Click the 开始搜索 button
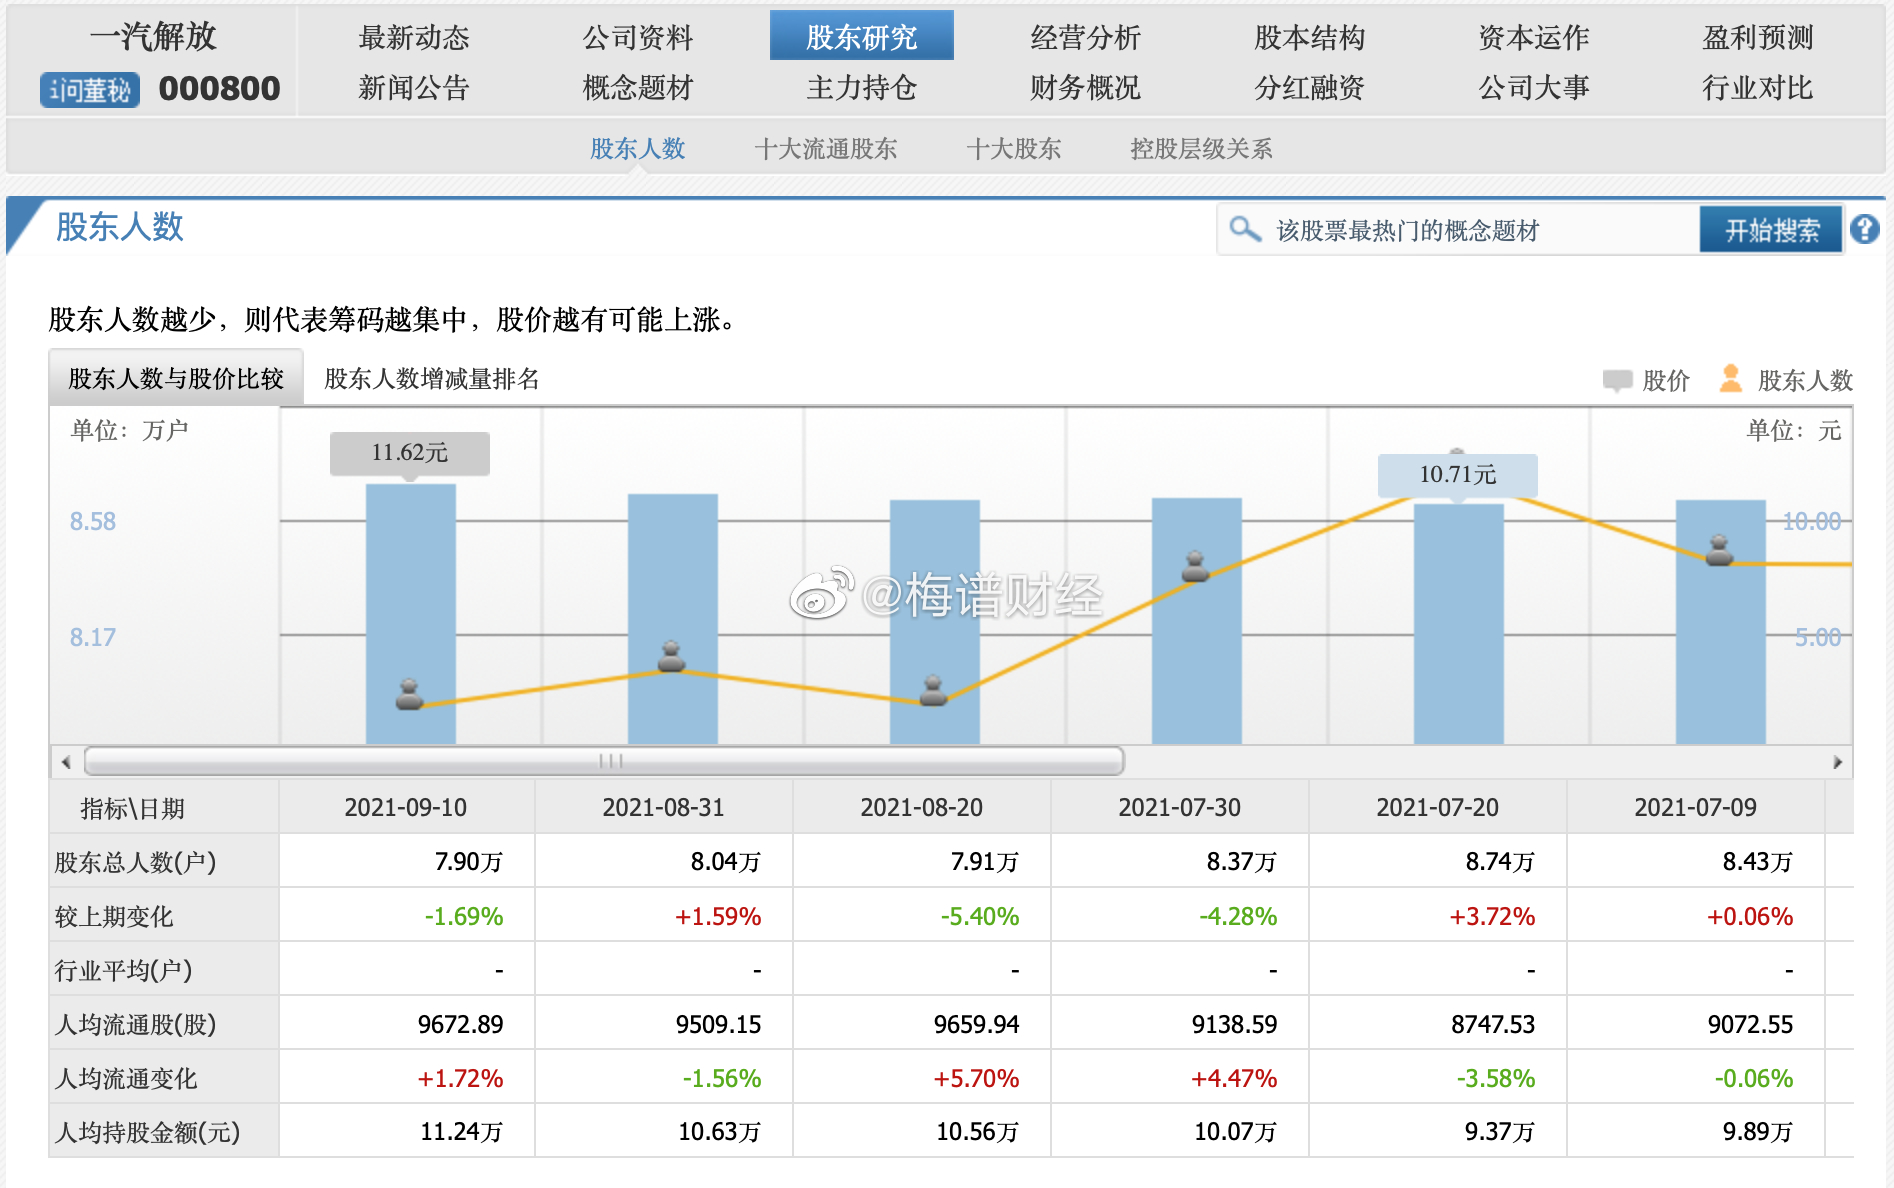 1770,229
